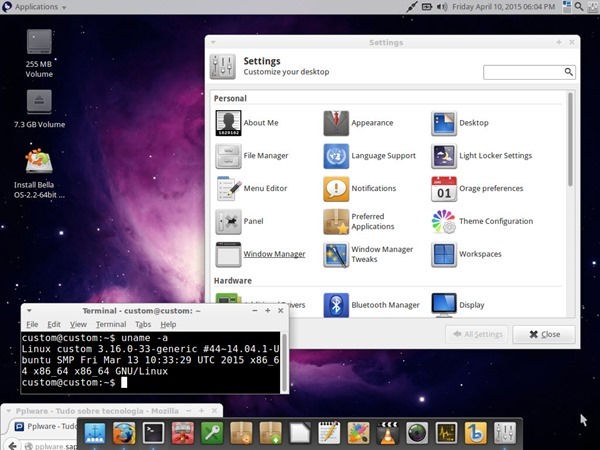
Task: Open Desktop settings
Action: (x=460, y=123)
